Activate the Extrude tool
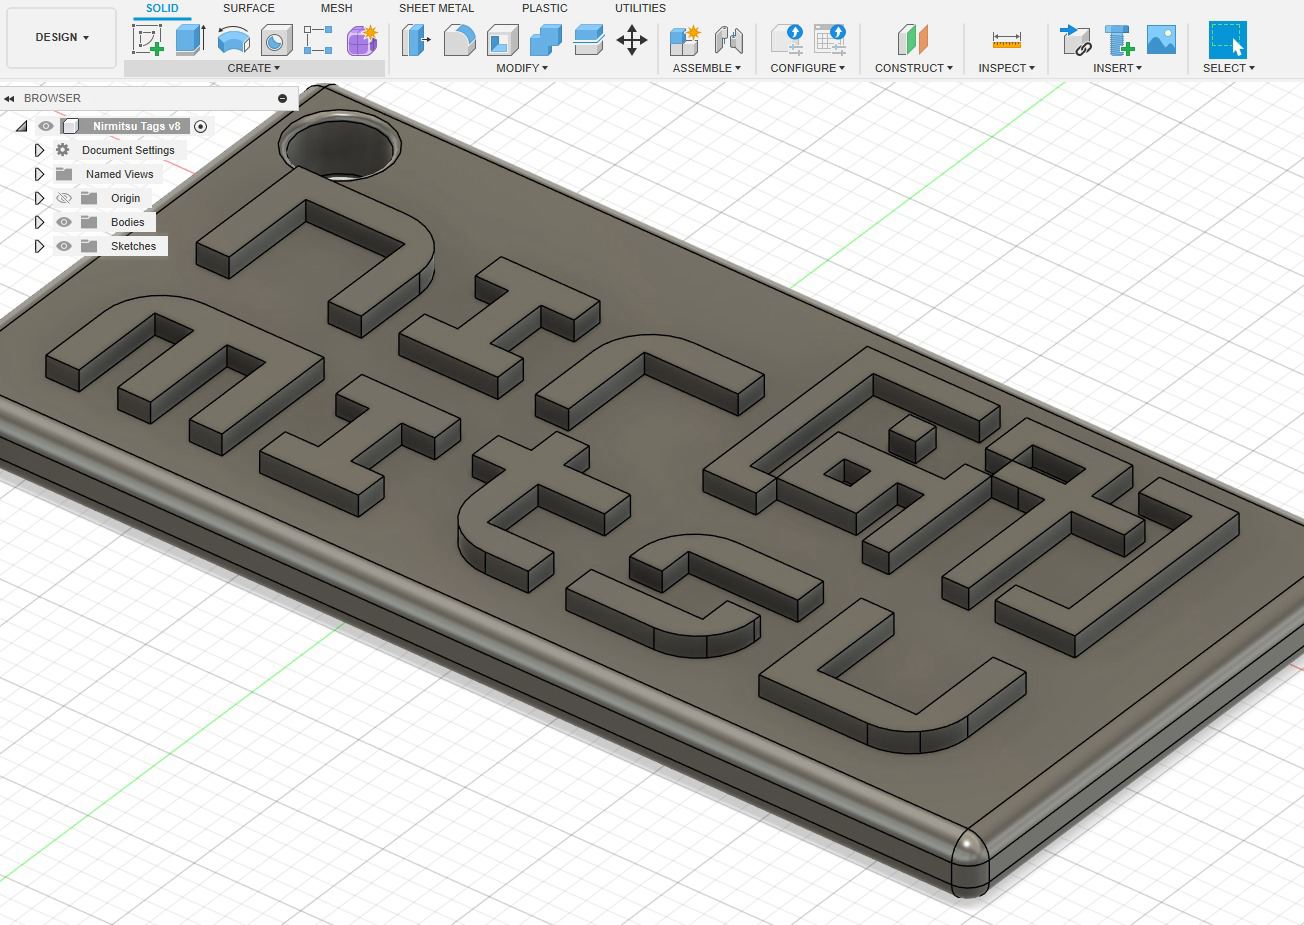Image resolution: width=1304 pixels, height=925 pixels. pos(190,40)
